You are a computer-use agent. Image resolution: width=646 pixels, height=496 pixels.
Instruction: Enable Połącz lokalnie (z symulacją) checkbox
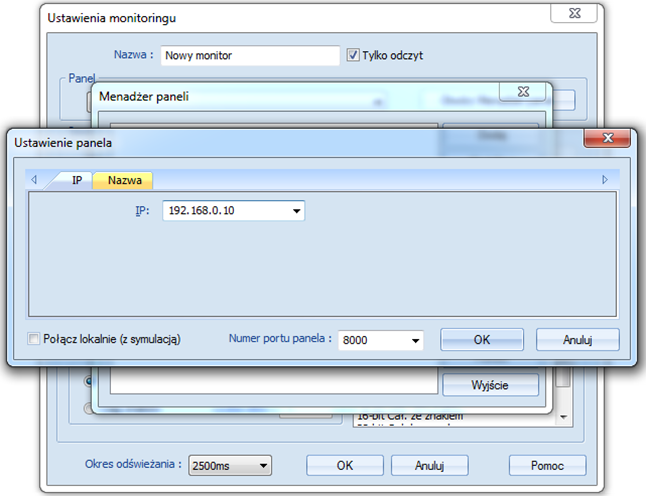pyautogui.click(x=33, y=339)
